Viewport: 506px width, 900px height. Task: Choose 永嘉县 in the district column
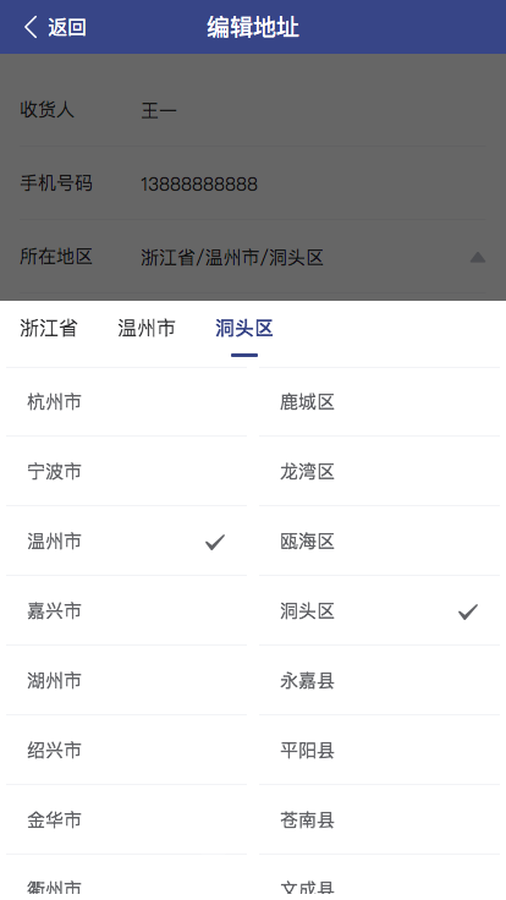(x=379, y=681)
